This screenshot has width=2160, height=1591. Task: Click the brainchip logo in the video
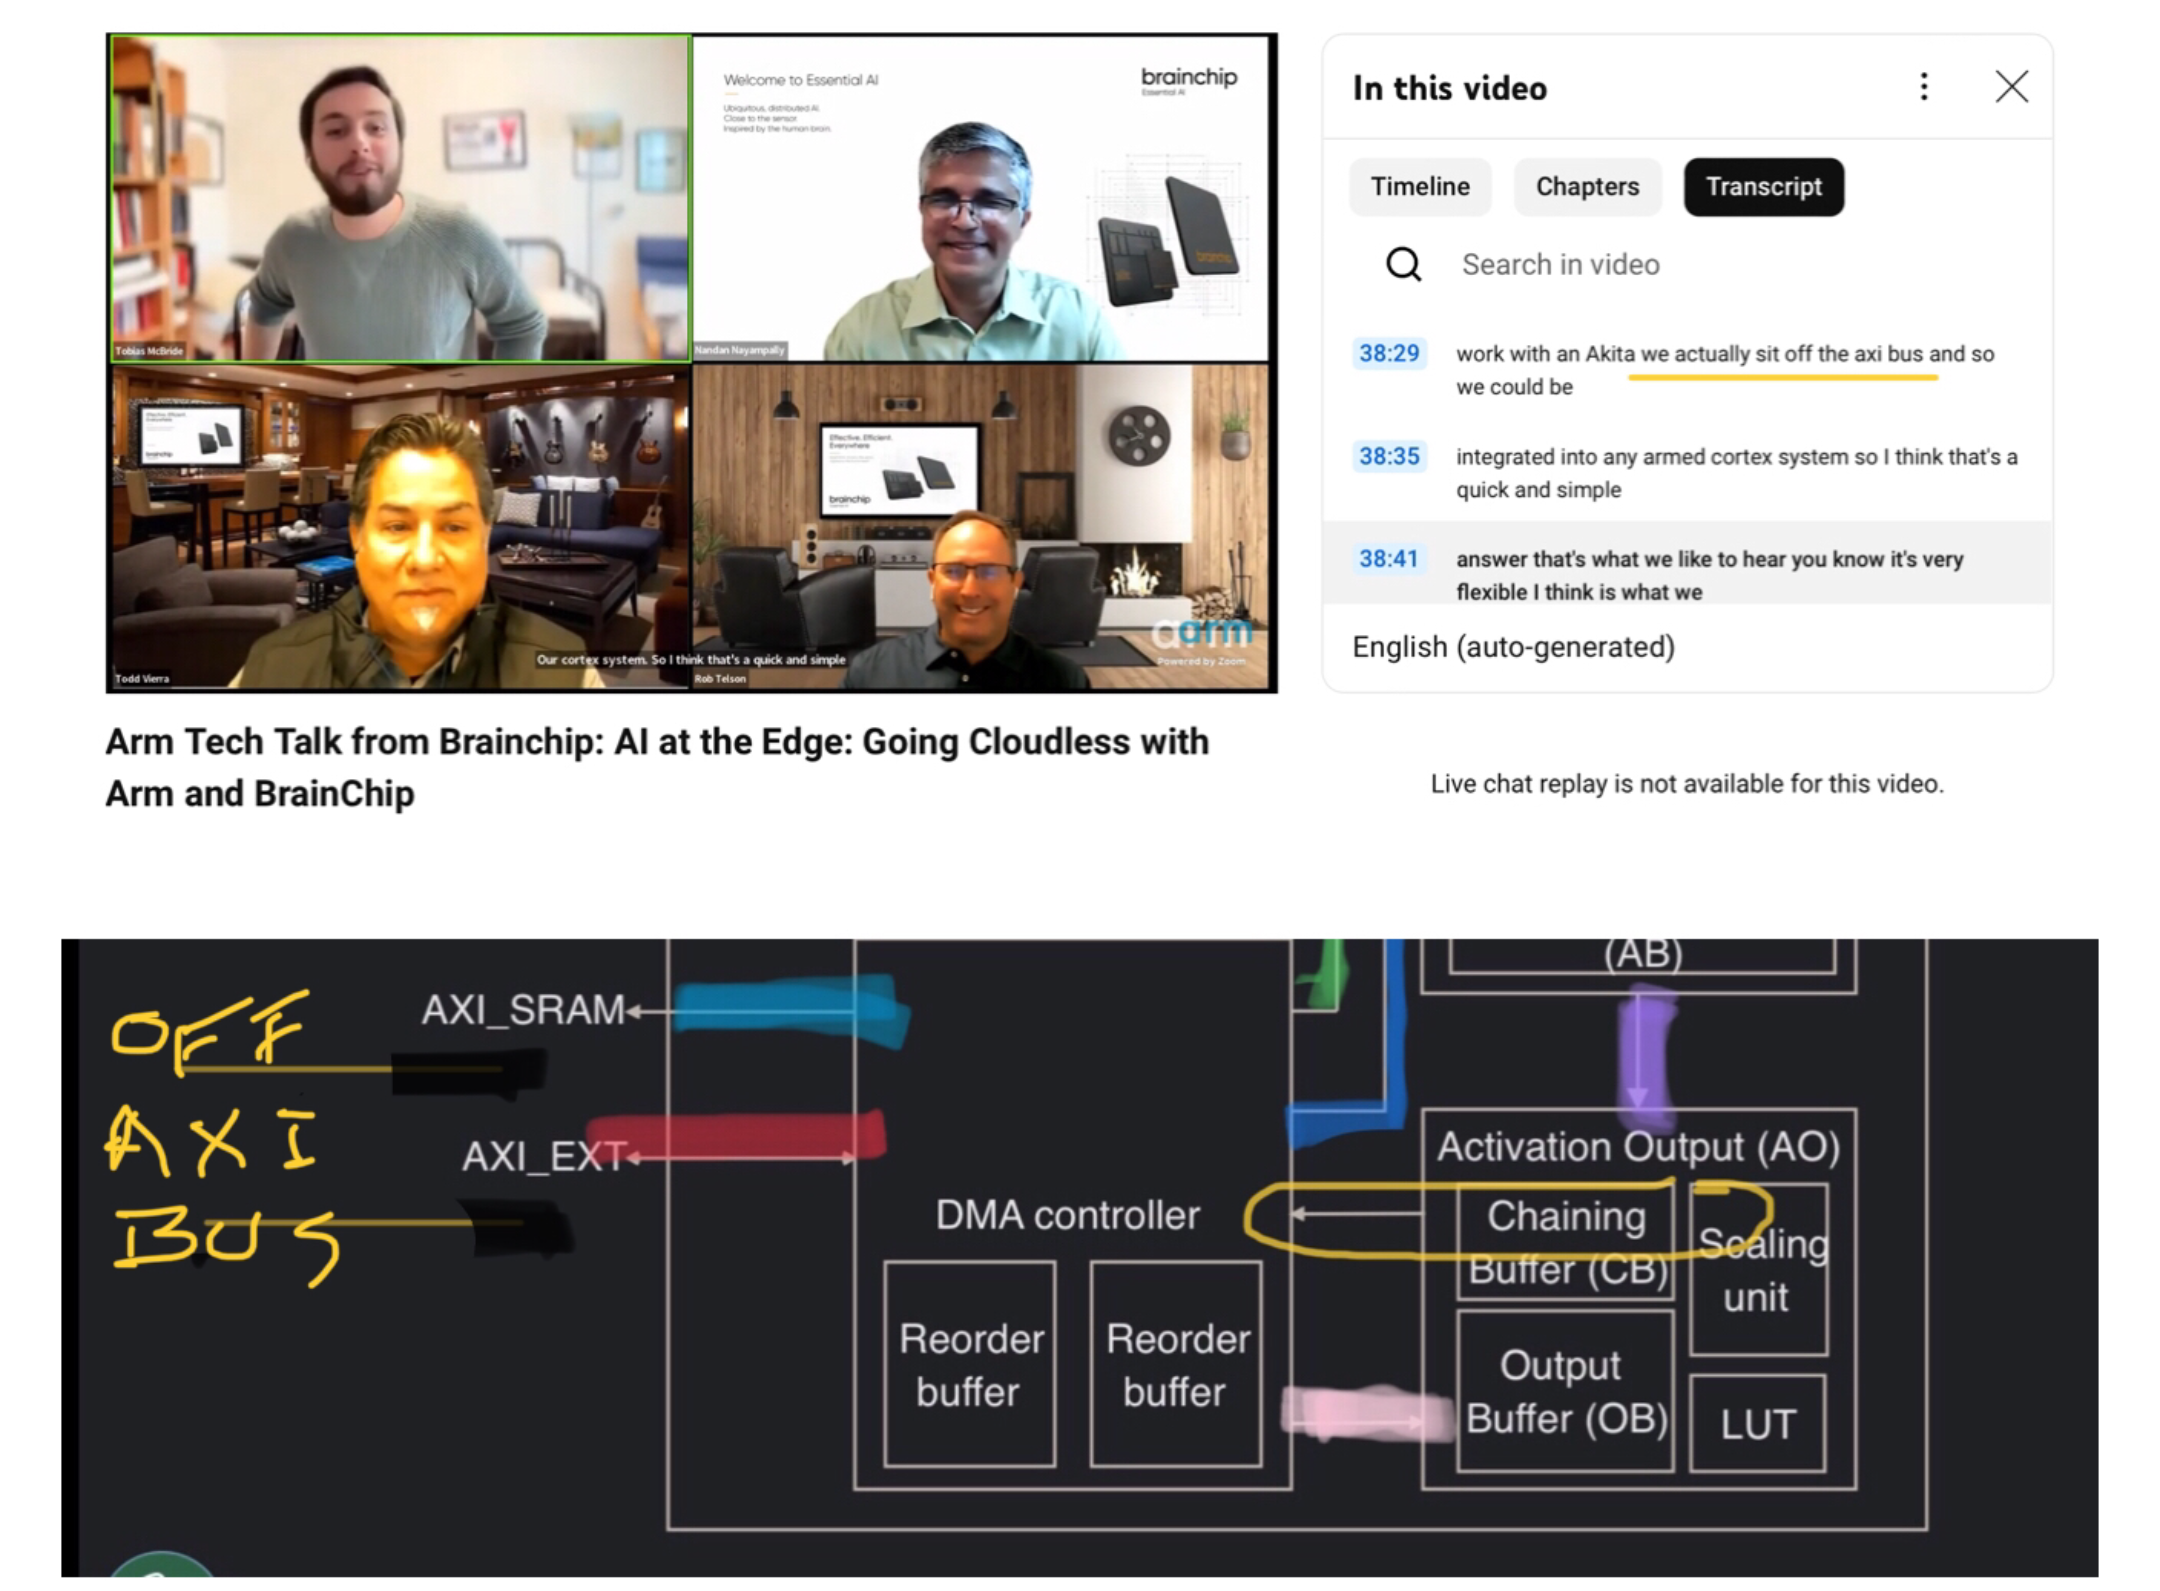(x=1188, y=78)
